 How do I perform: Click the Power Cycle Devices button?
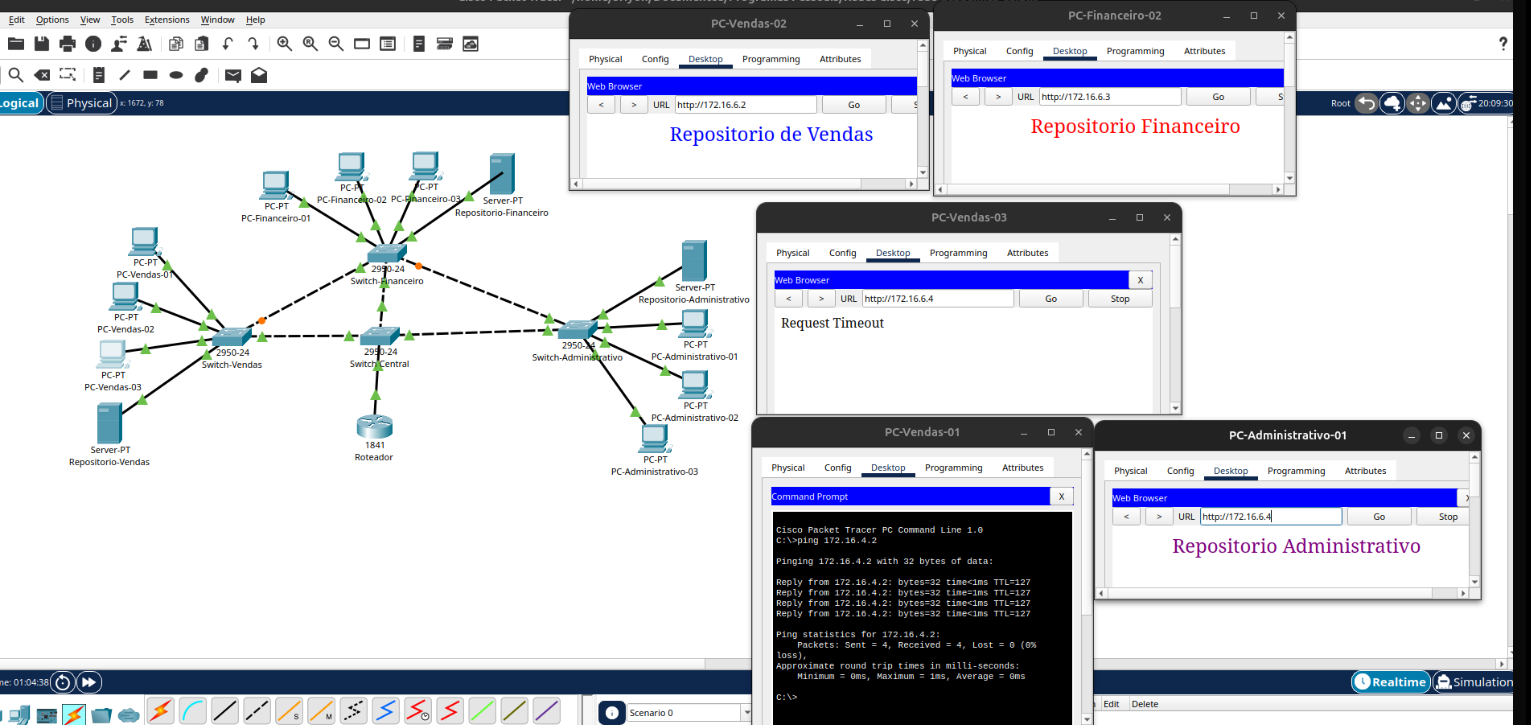pyautogui.click(x=62, y=682)
